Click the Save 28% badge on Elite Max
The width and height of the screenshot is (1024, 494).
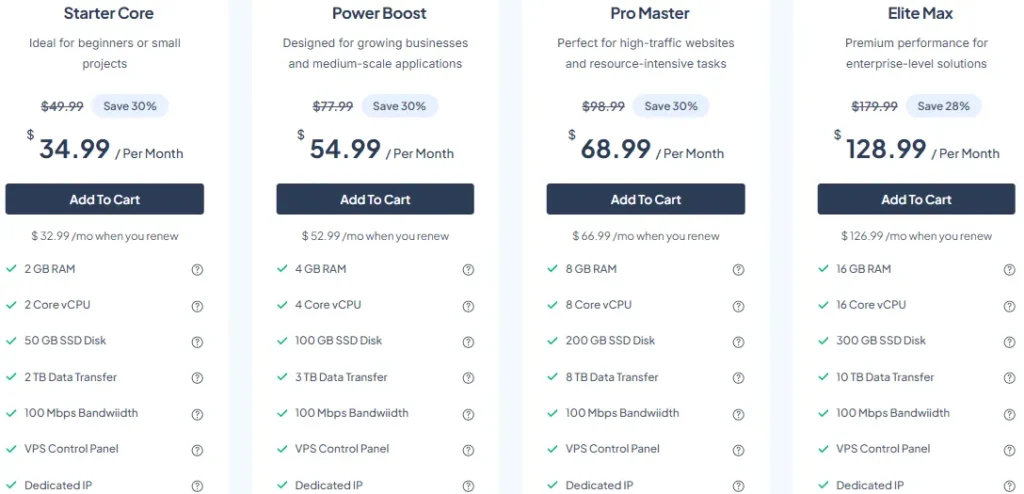tap(943, 106)
